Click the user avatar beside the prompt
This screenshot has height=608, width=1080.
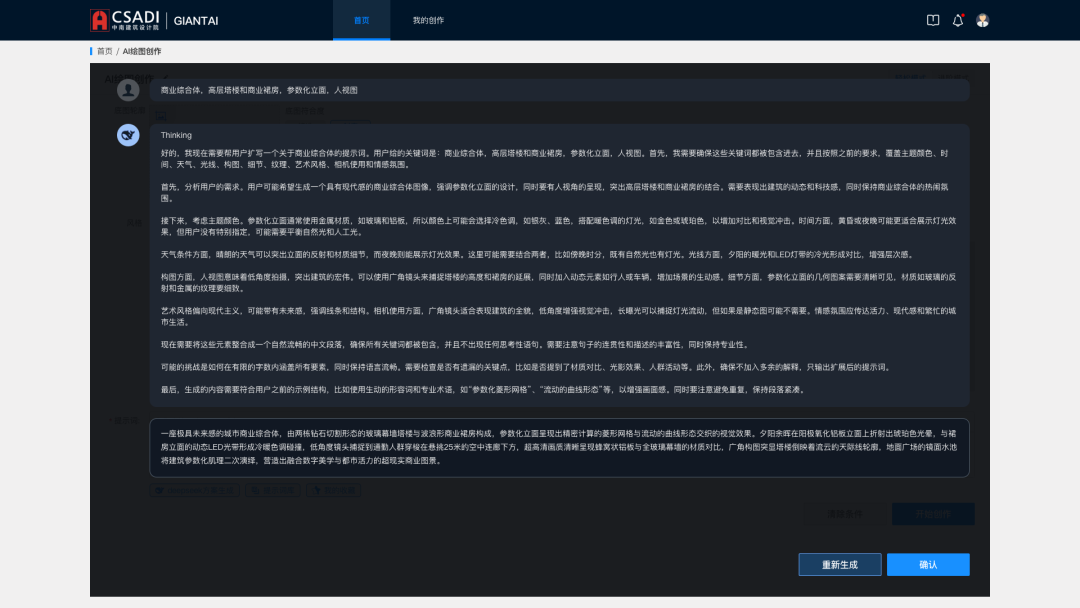tap(128, 90)
